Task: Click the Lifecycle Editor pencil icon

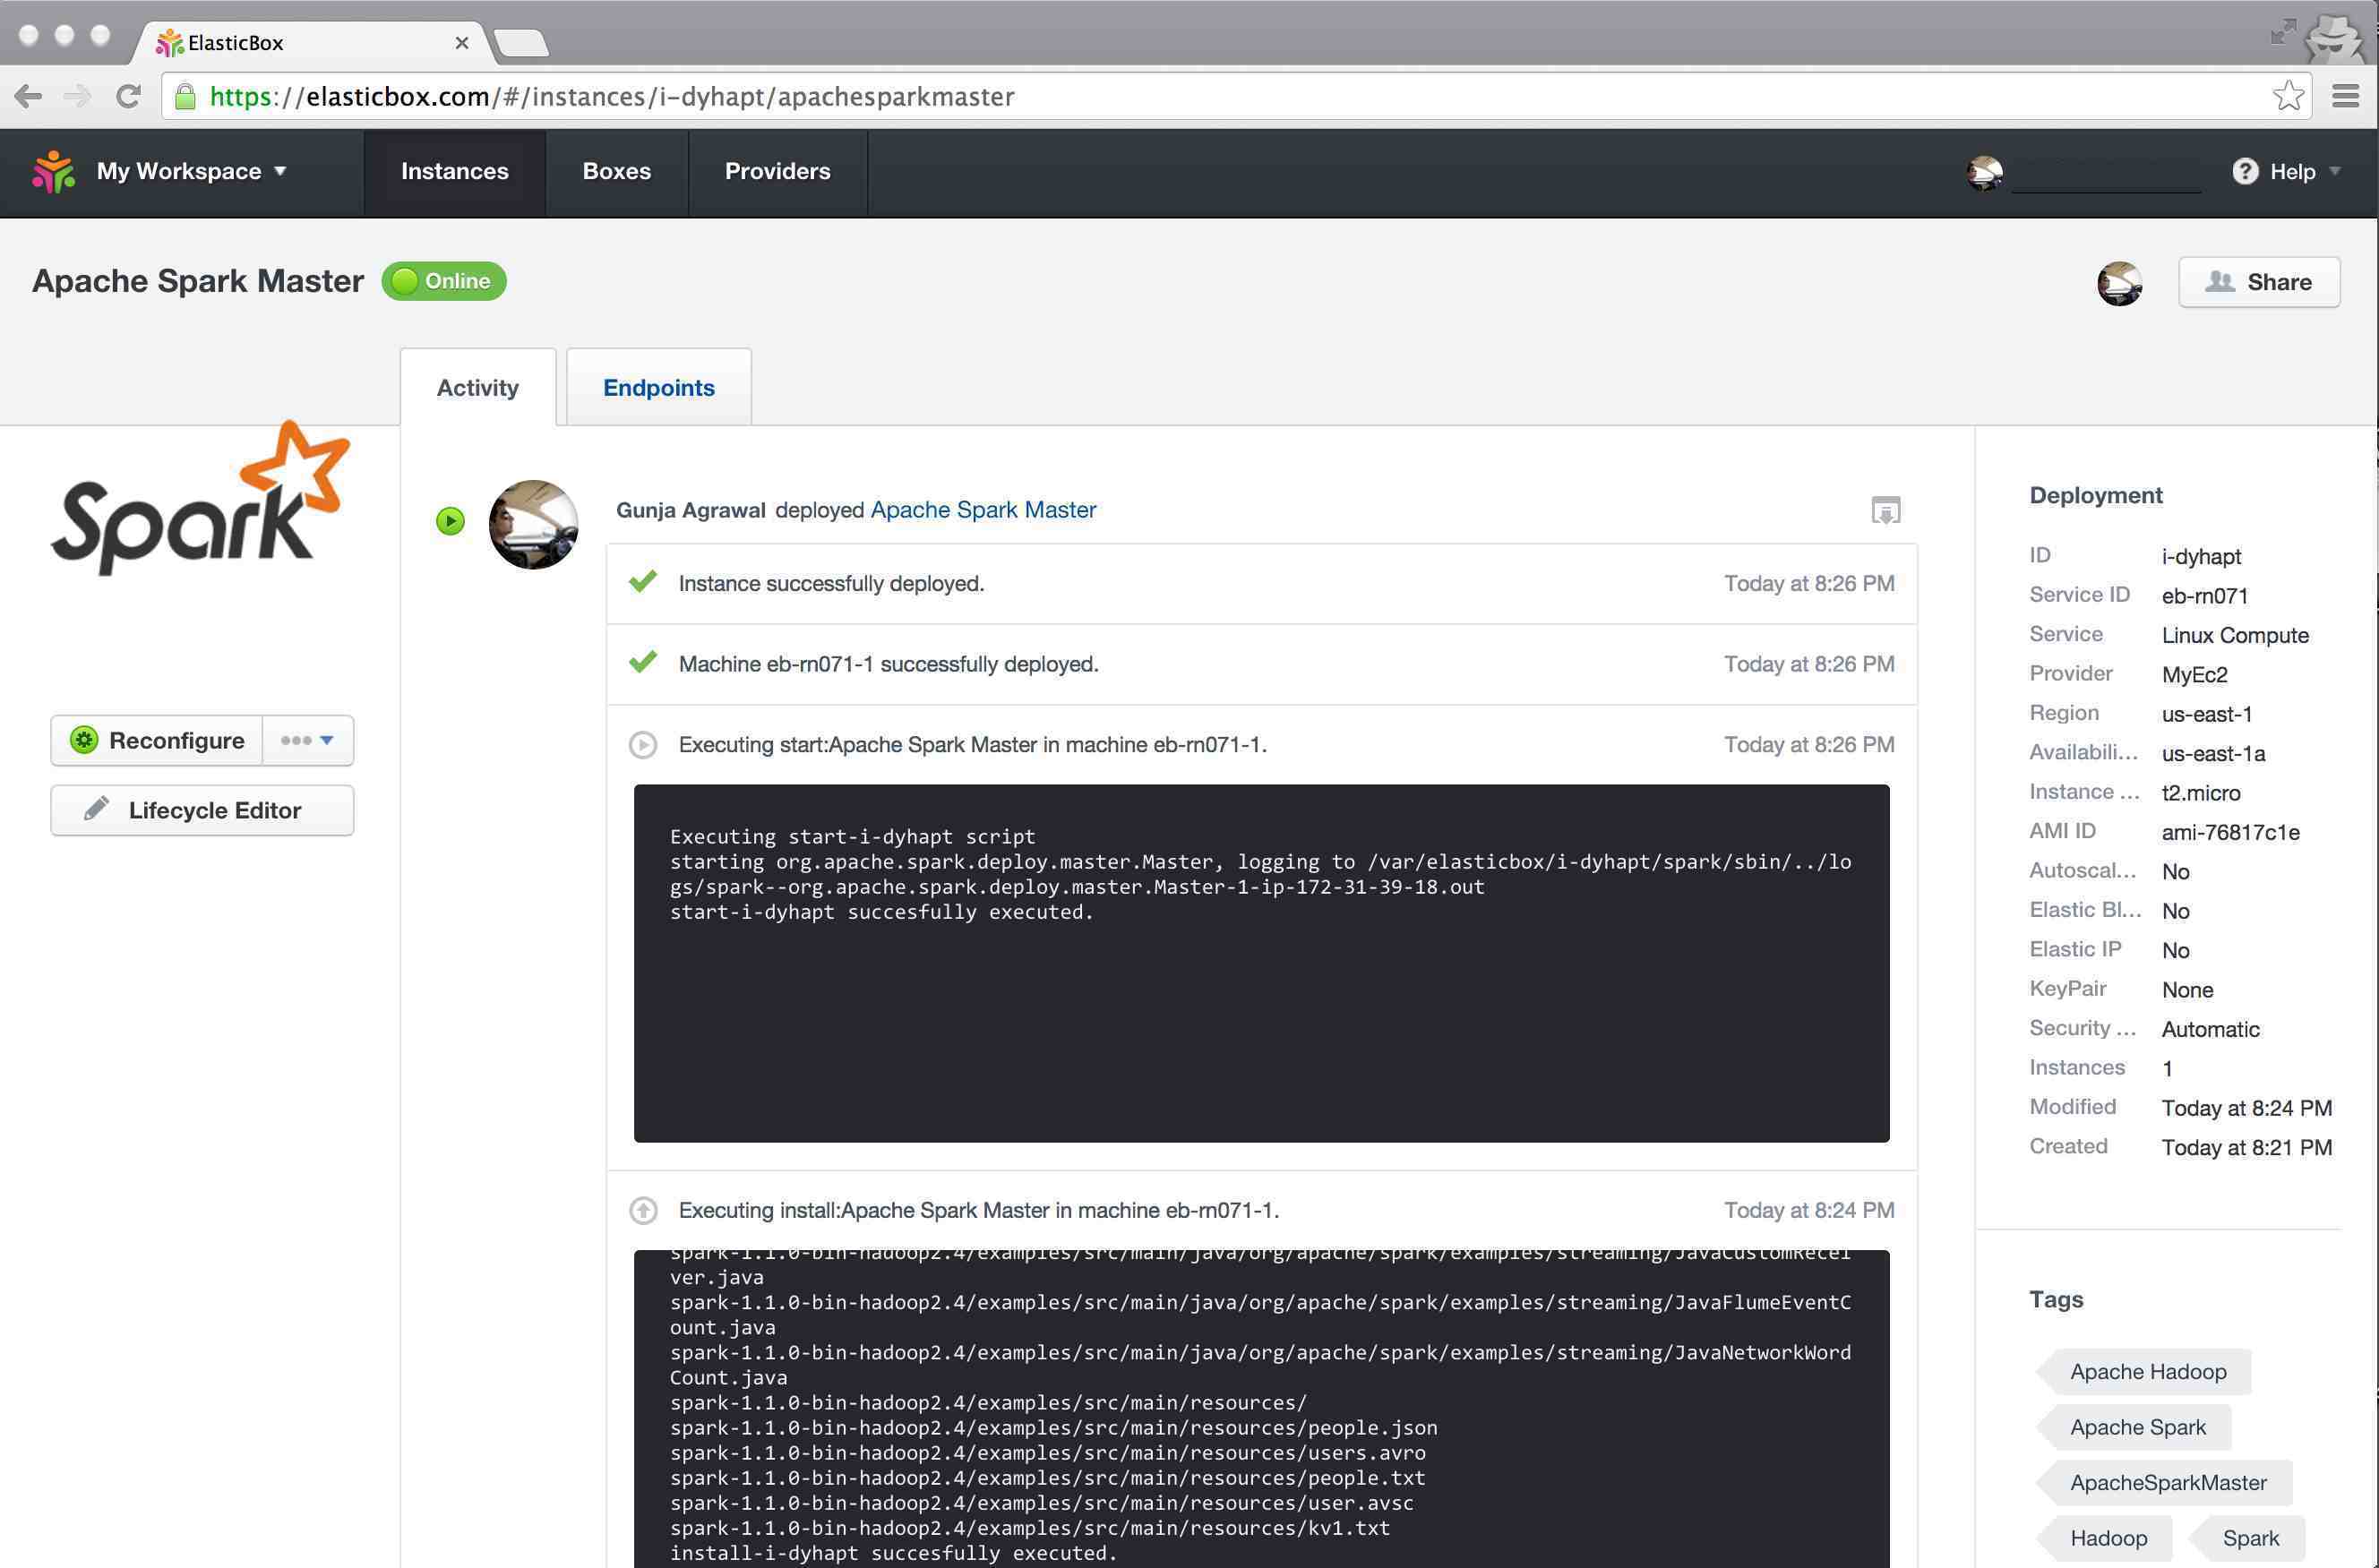Action: coord(96,809)
